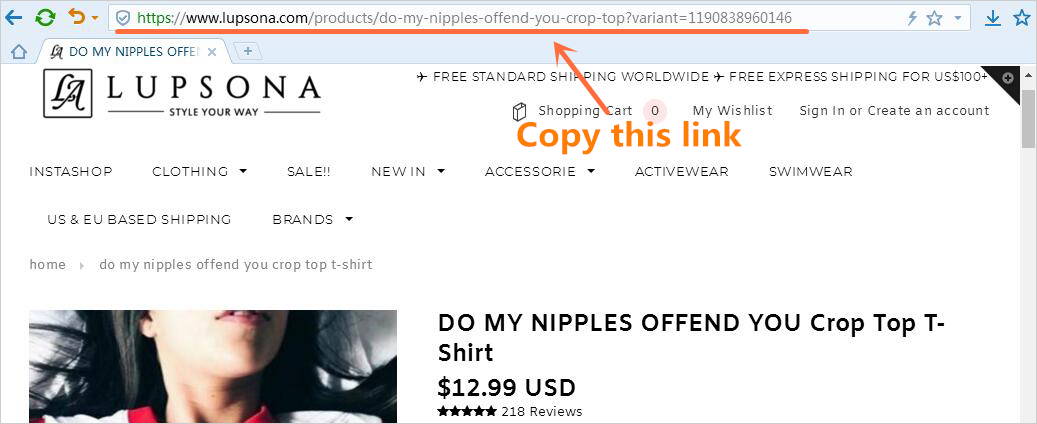Open the Shopping Cart link
Image resolution: width=1037 pixels, height=424 pixels.
(585, 110)
